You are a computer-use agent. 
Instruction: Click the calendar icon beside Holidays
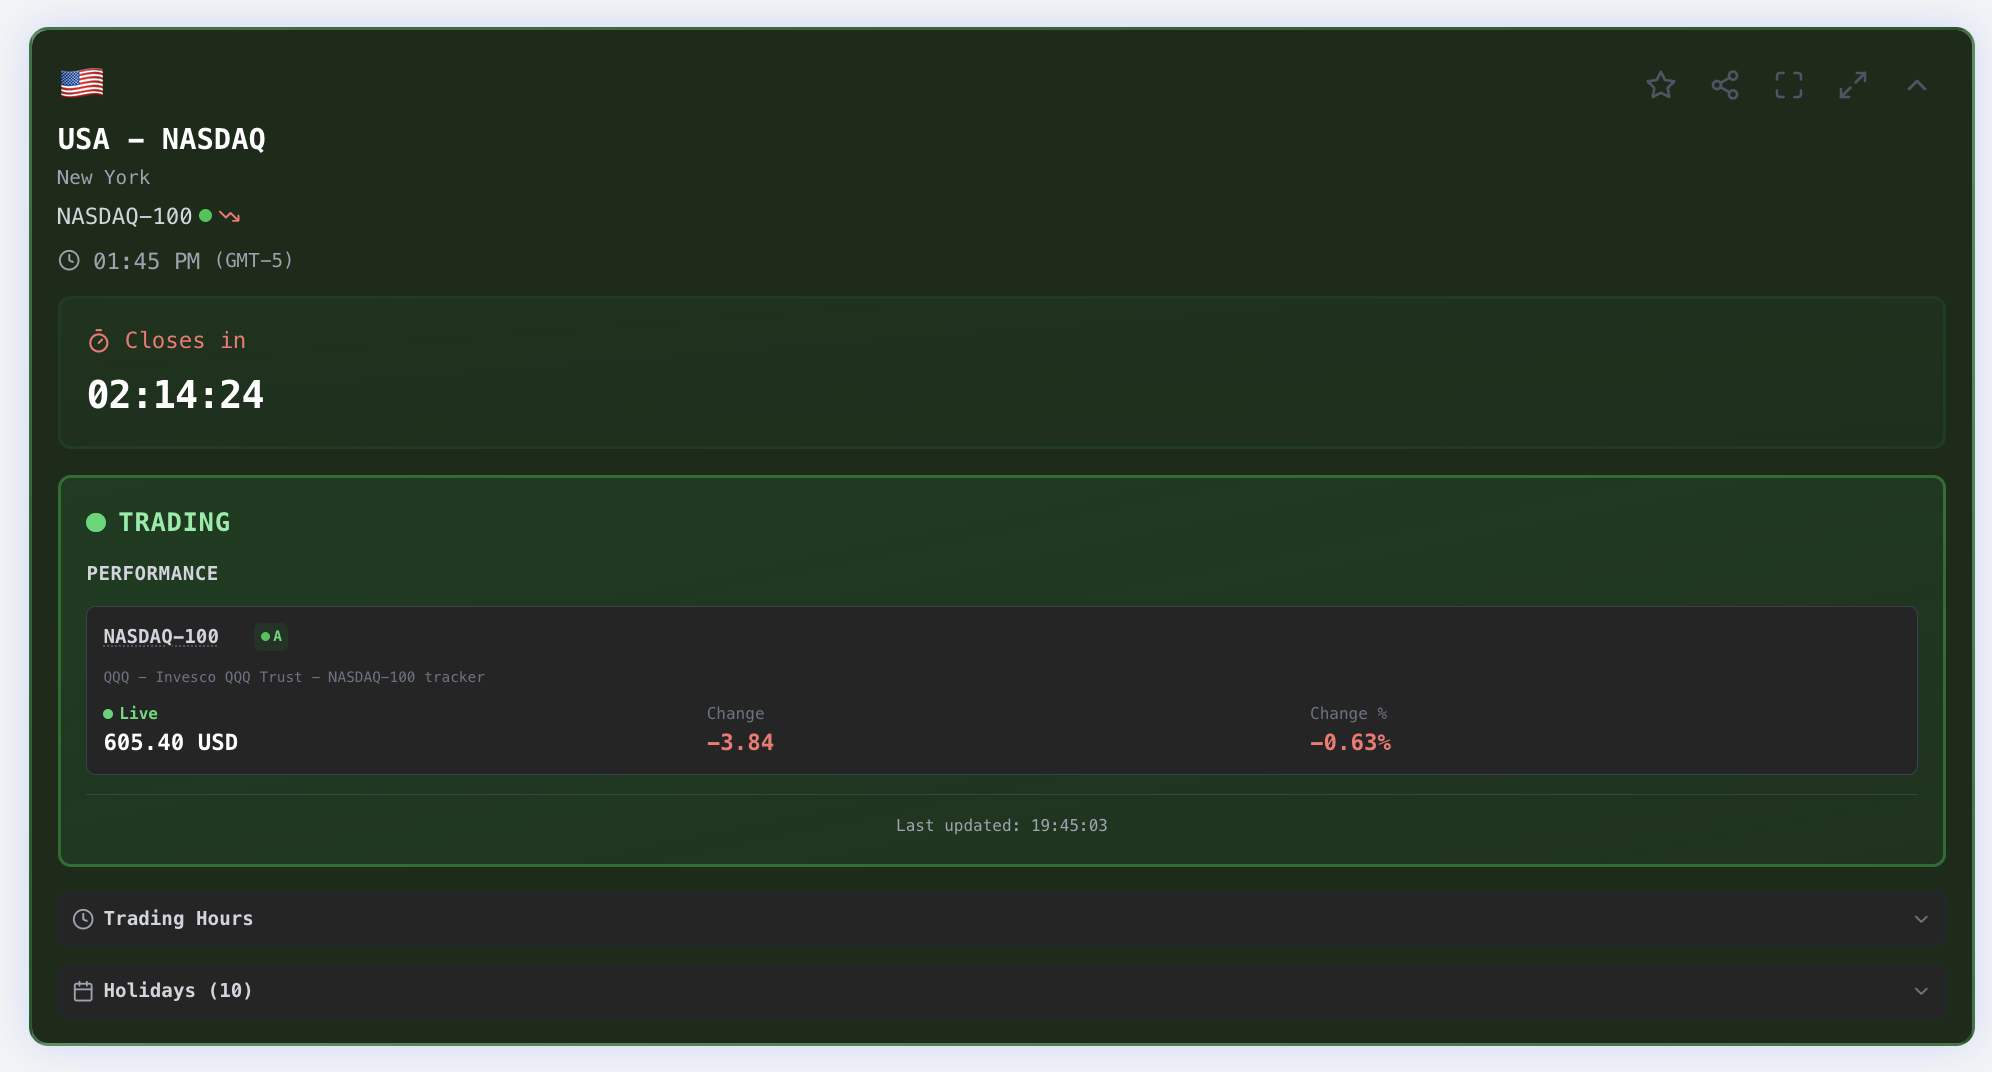(x=83, y=991)
